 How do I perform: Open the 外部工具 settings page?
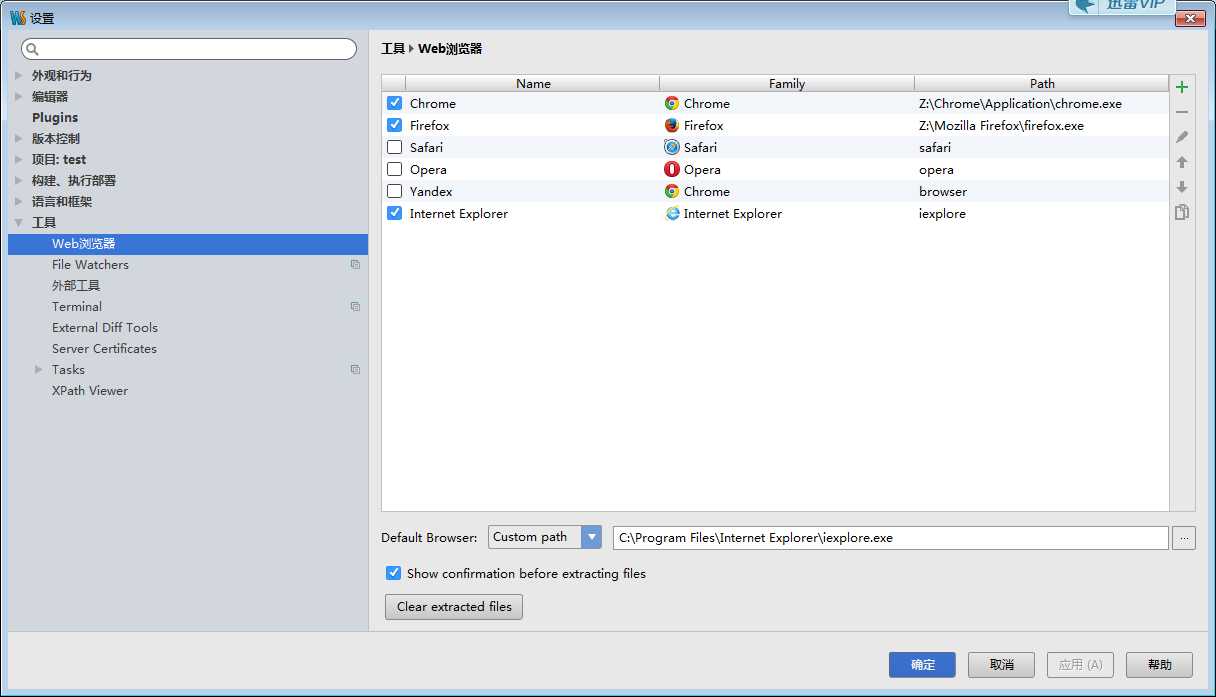(x=76, y=286)
